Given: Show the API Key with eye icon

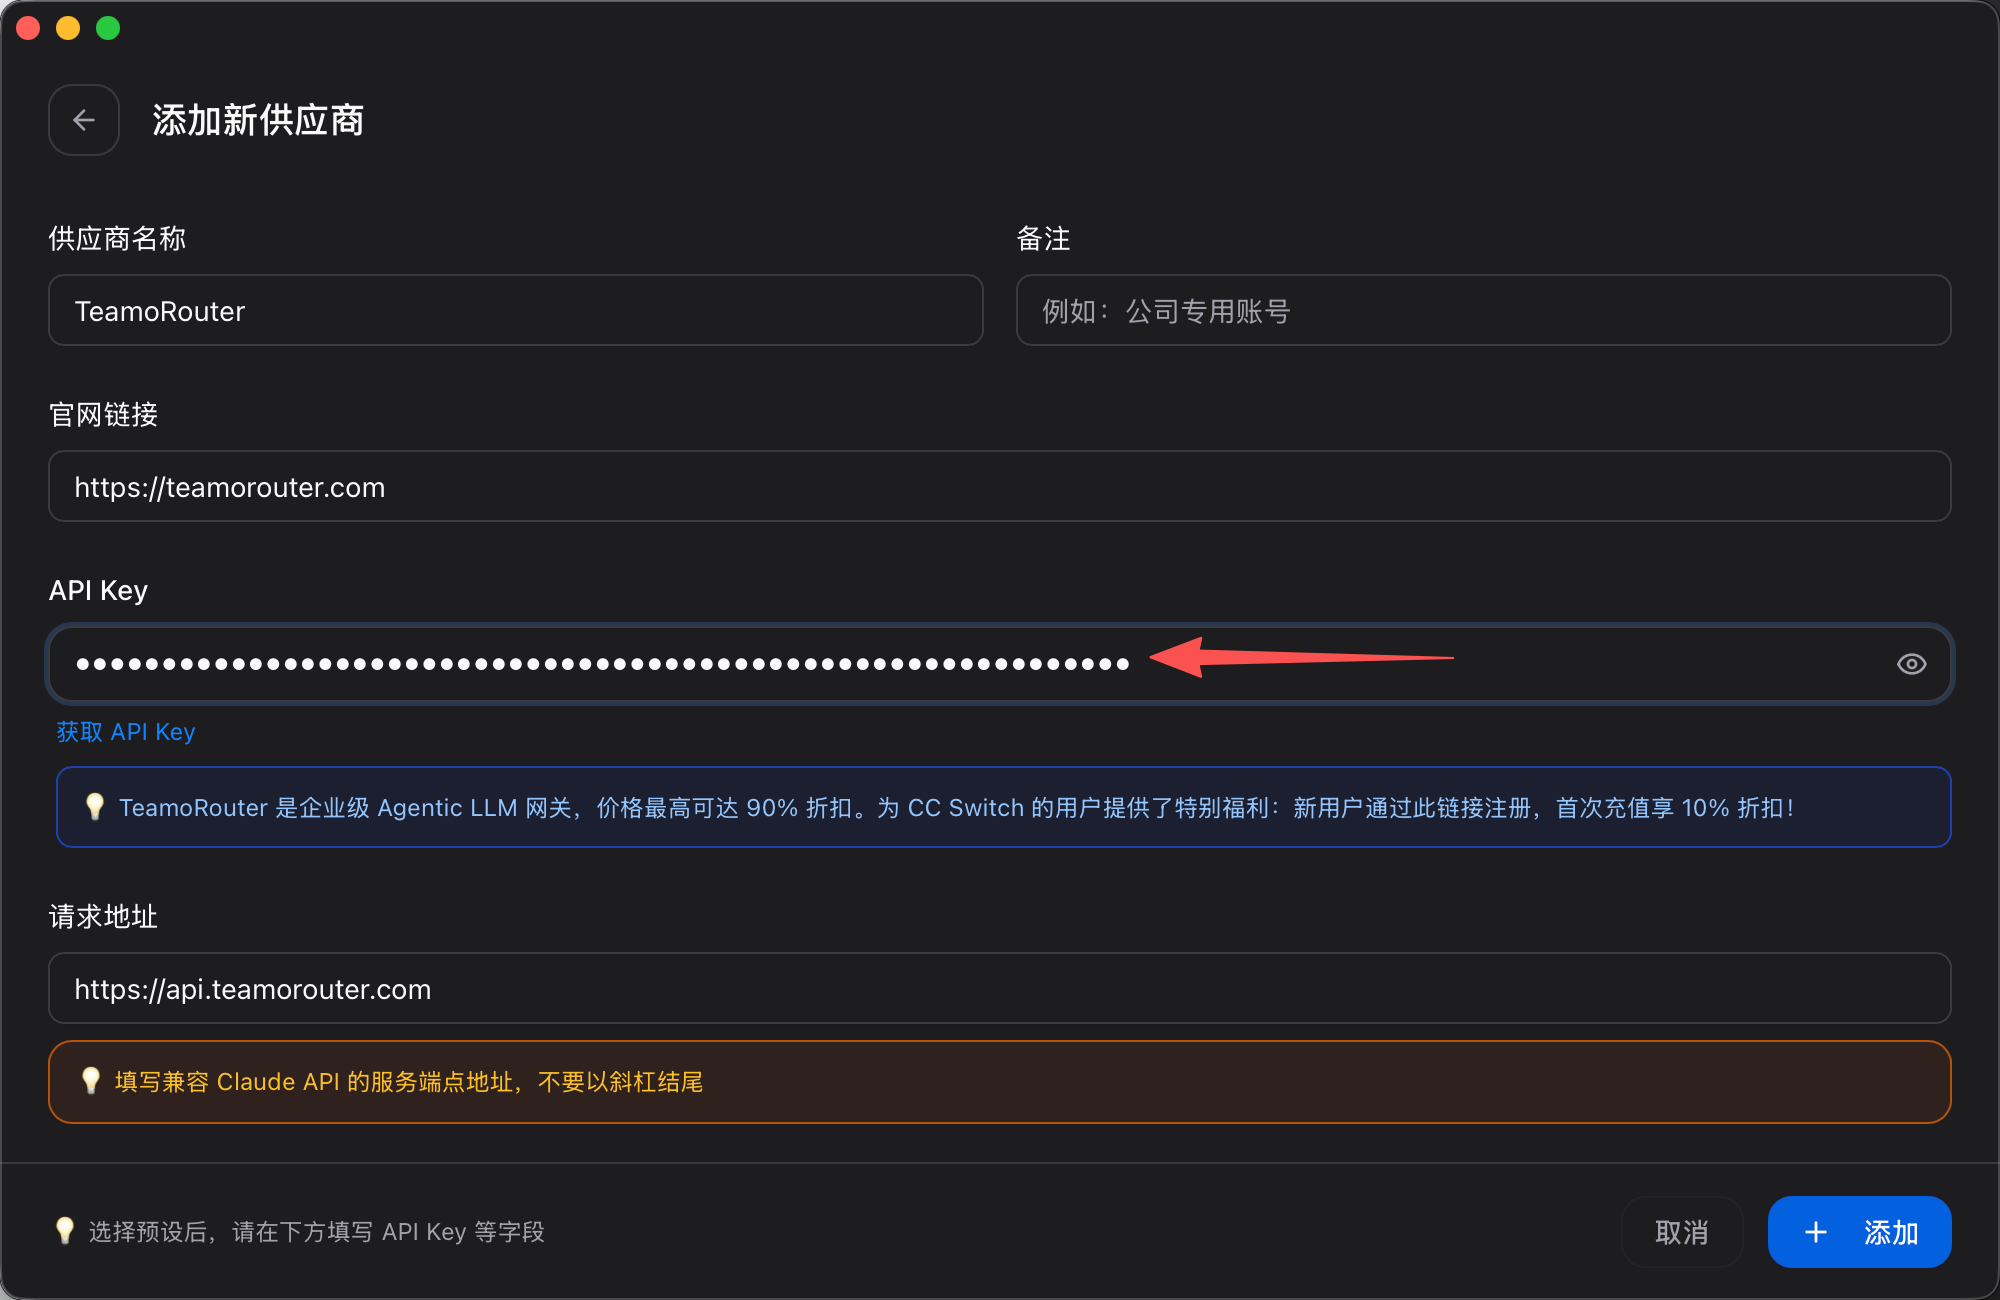Looking at the screenshot, I should click(x=1911, y=664).
